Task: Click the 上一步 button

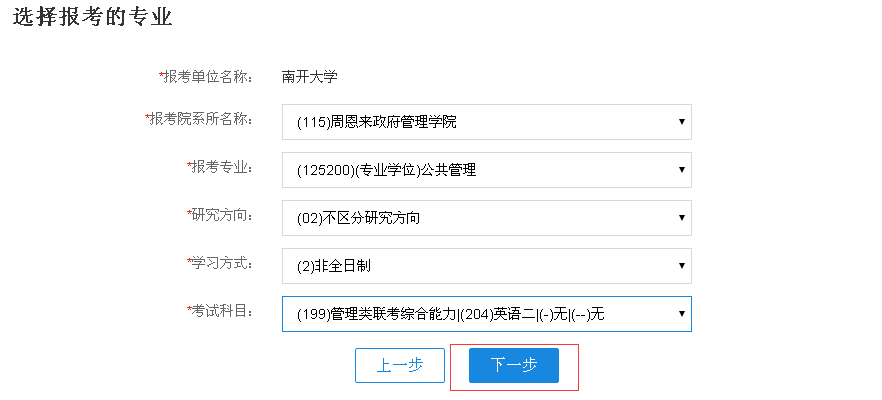Action: pos(399,365)
